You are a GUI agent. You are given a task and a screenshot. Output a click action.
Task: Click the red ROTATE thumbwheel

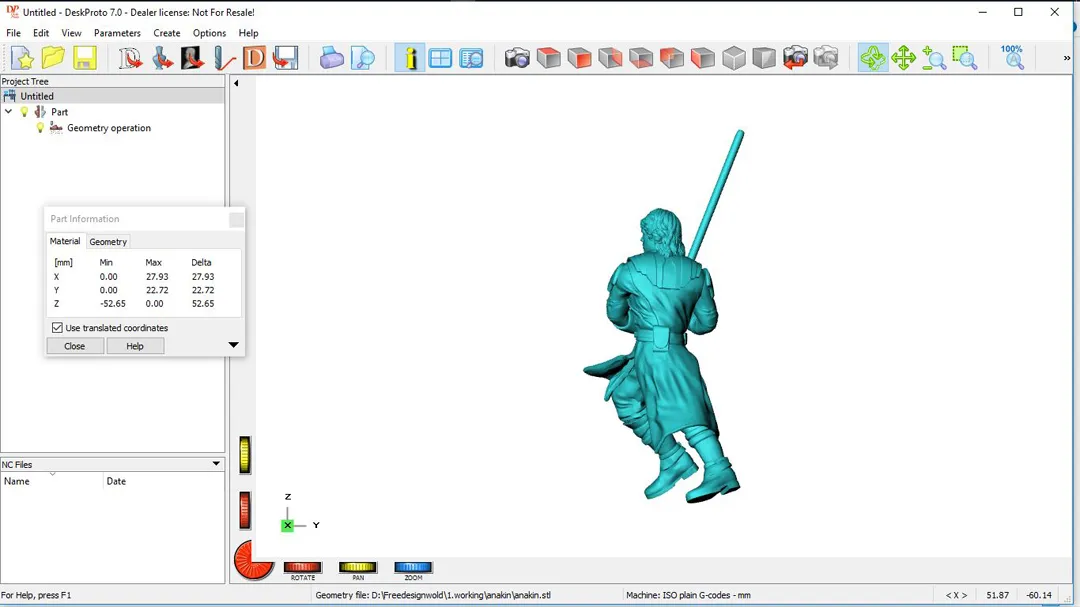(302, 567)
